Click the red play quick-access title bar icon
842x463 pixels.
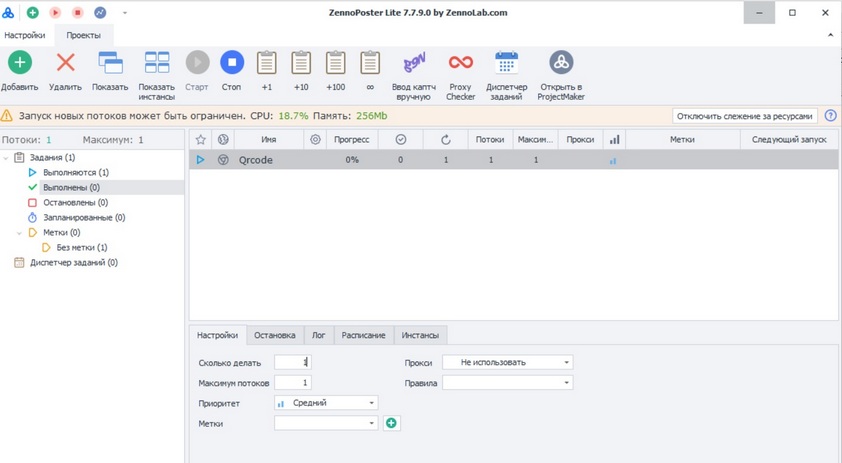[55, 12]
